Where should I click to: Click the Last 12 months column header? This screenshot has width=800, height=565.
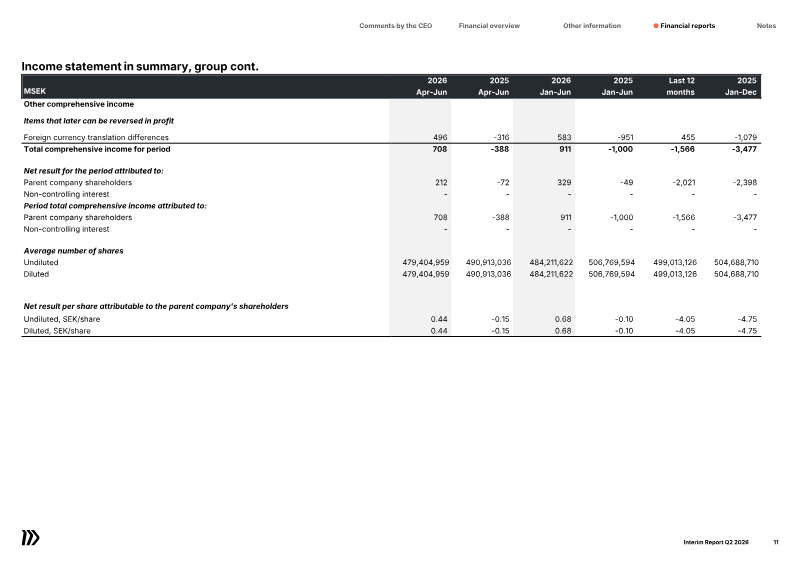681,86
